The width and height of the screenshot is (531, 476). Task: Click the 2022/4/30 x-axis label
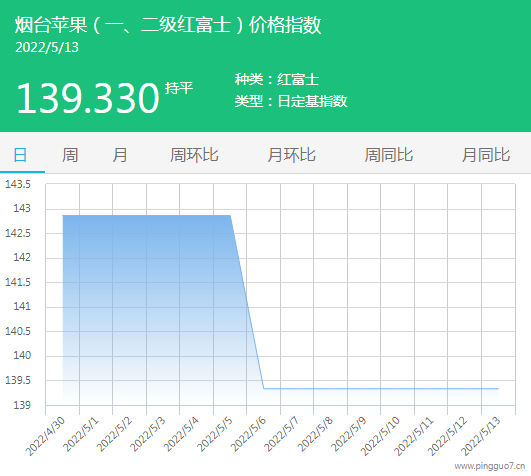point(45,436)
